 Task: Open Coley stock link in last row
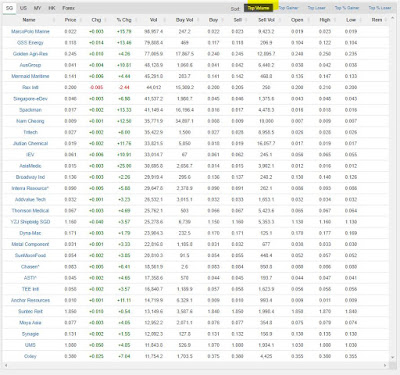[x=30, y=356]
